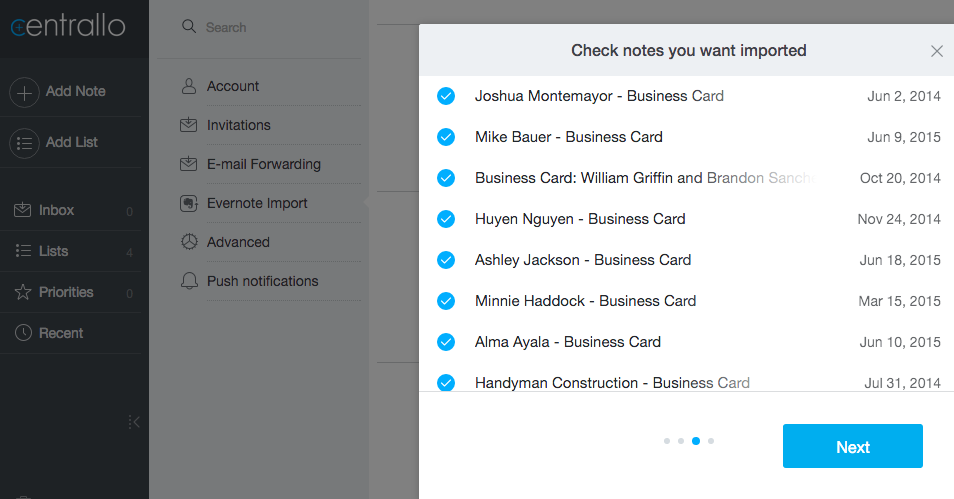Click the Push notifications bell icon
954x499 pixels.
(188, 281)
